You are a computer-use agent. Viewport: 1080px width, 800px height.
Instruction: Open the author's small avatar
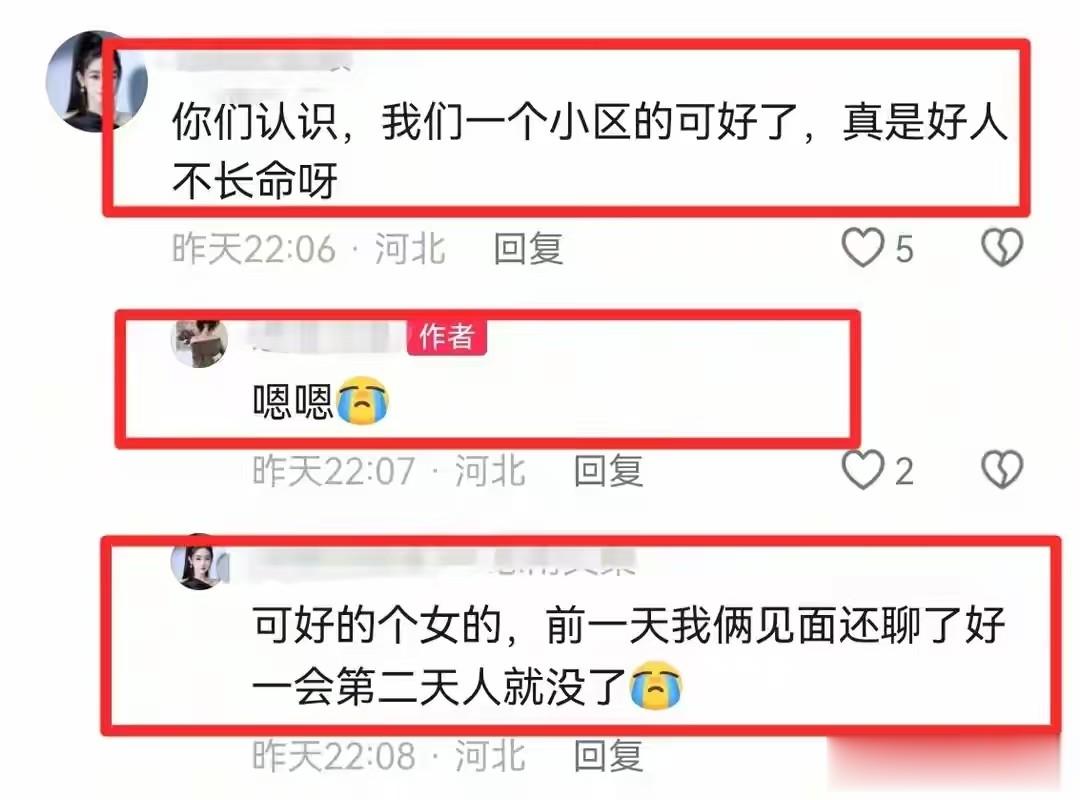pos(200,342)
